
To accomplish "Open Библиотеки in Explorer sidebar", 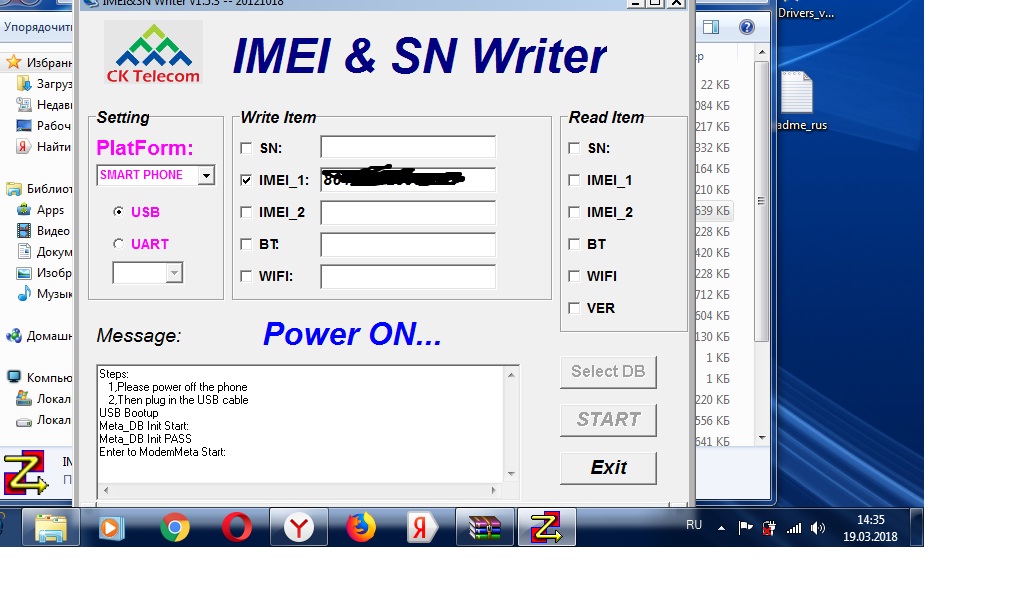I will [x=39, y=189].
